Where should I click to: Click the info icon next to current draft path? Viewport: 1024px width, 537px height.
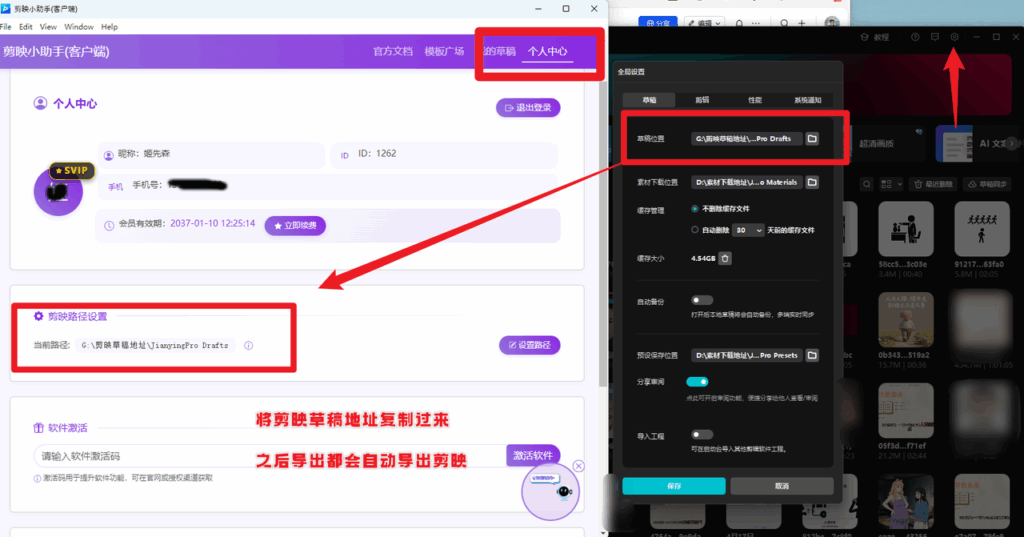coord(248,346)
